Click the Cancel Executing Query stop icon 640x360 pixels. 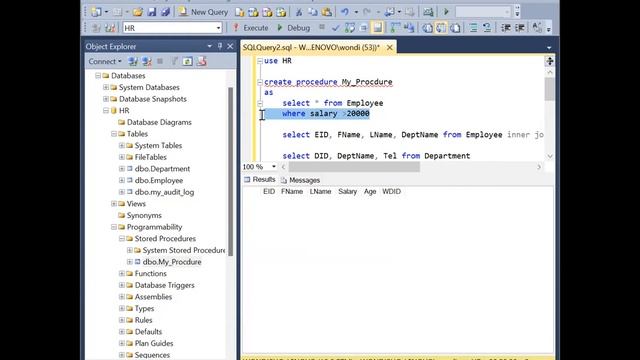[x=322, y=27]
